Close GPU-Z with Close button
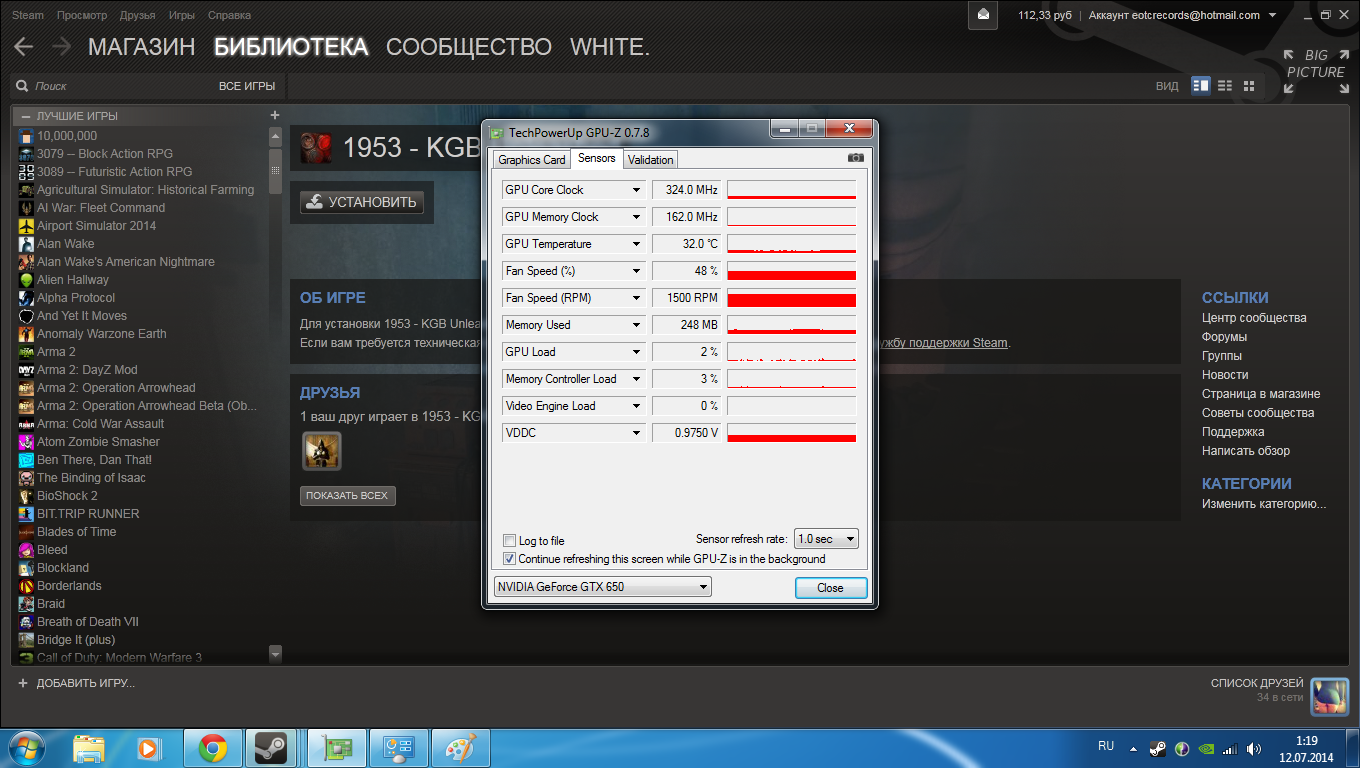This screenshot has height=768, width=1360. tap(831, 588)
